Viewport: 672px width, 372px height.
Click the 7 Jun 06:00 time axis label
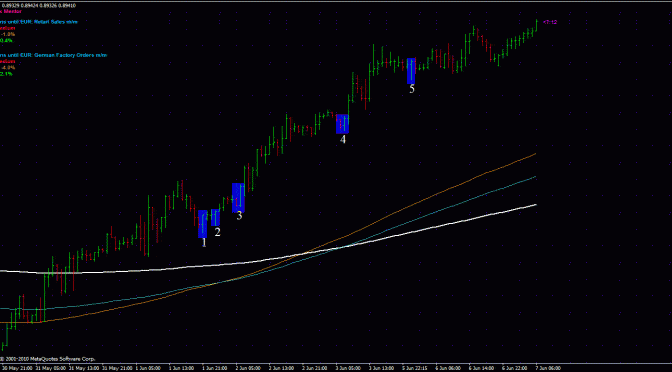pyautogui.click(x=546, y=368)
